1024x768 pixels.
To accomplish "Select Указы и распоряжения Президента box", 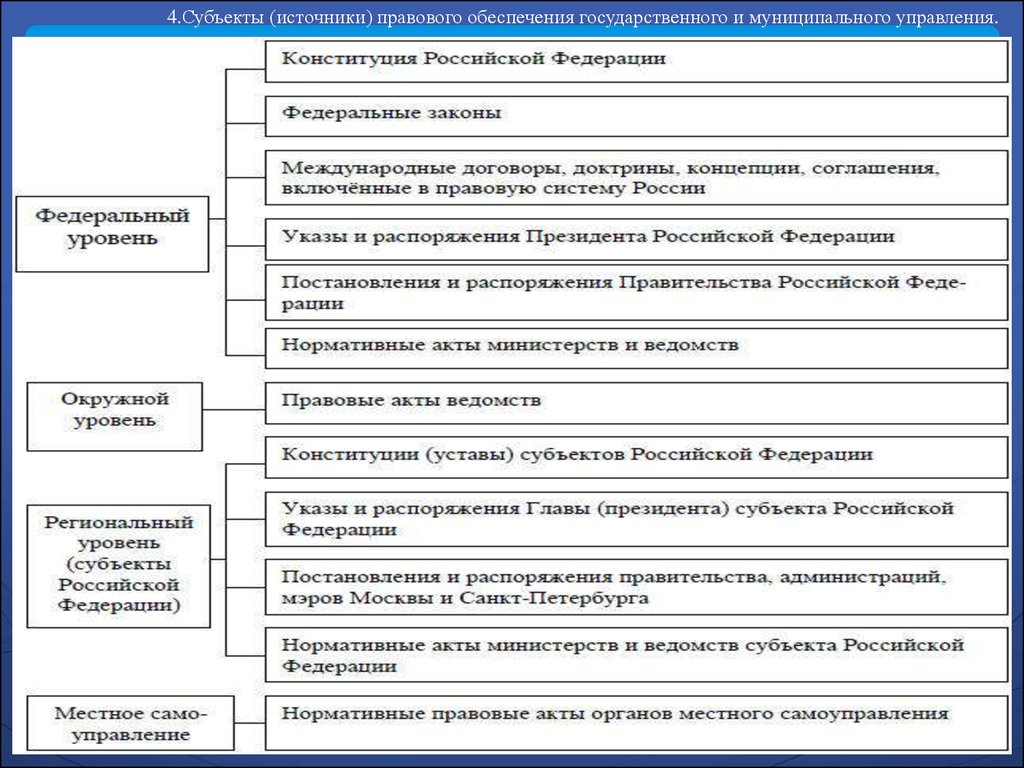I will [636, 239].
